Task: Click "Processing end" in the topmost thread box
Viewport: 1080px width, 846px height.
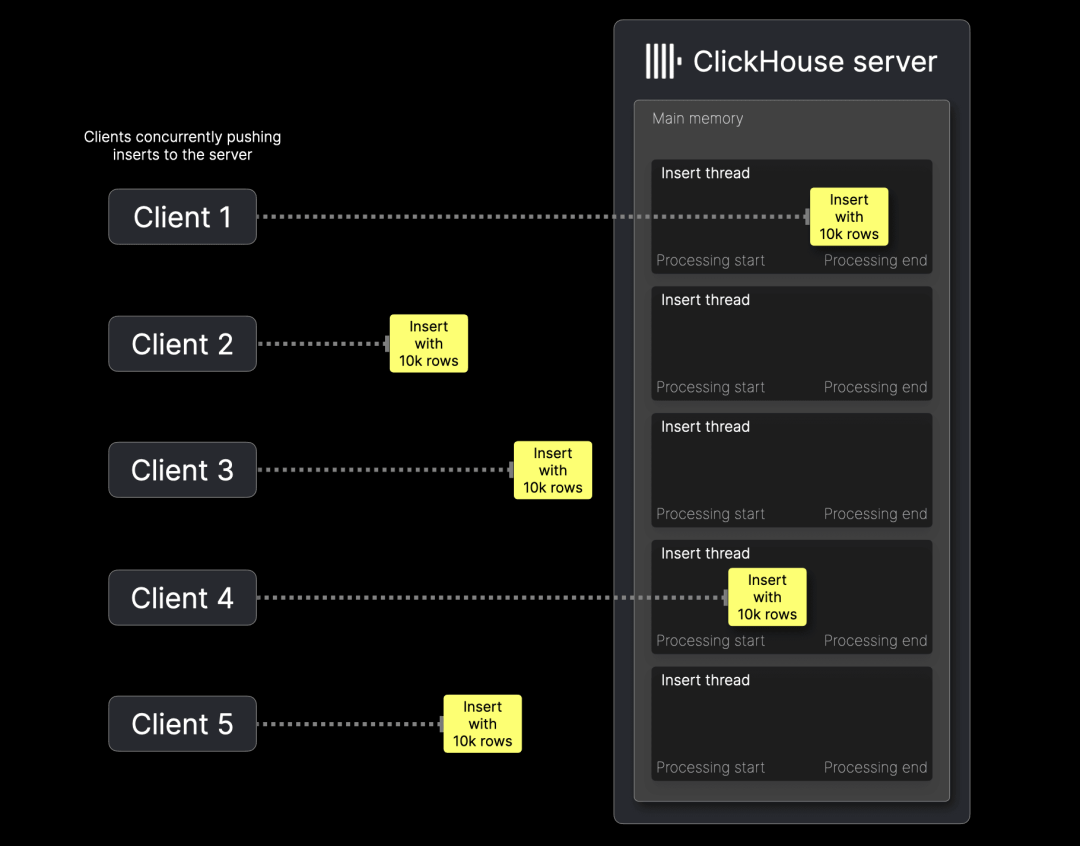Action: coord(875,260)
